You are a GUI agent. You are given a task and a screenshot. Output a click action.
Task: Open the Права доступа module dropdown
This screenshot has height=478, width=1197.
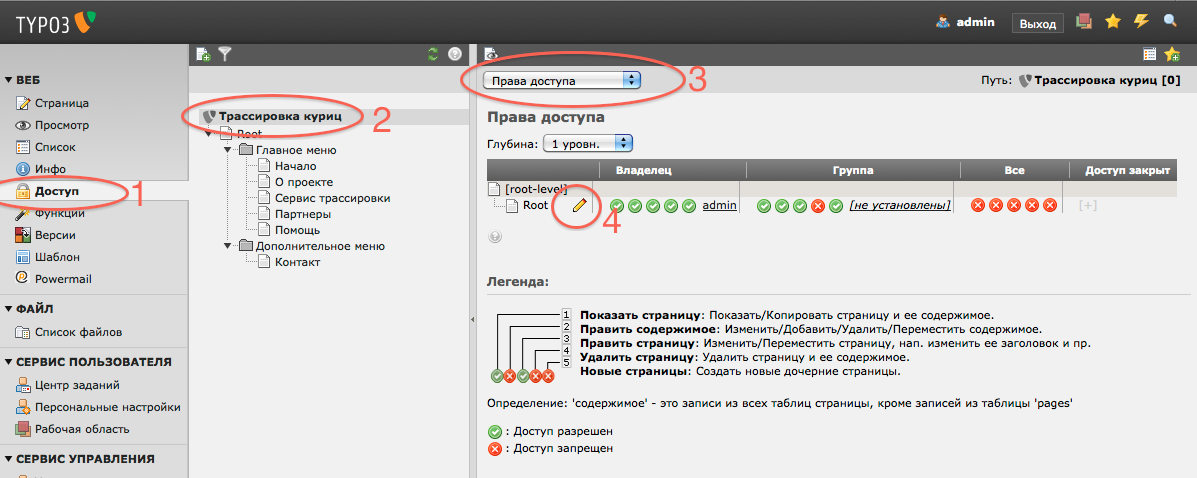click(561, 80)
